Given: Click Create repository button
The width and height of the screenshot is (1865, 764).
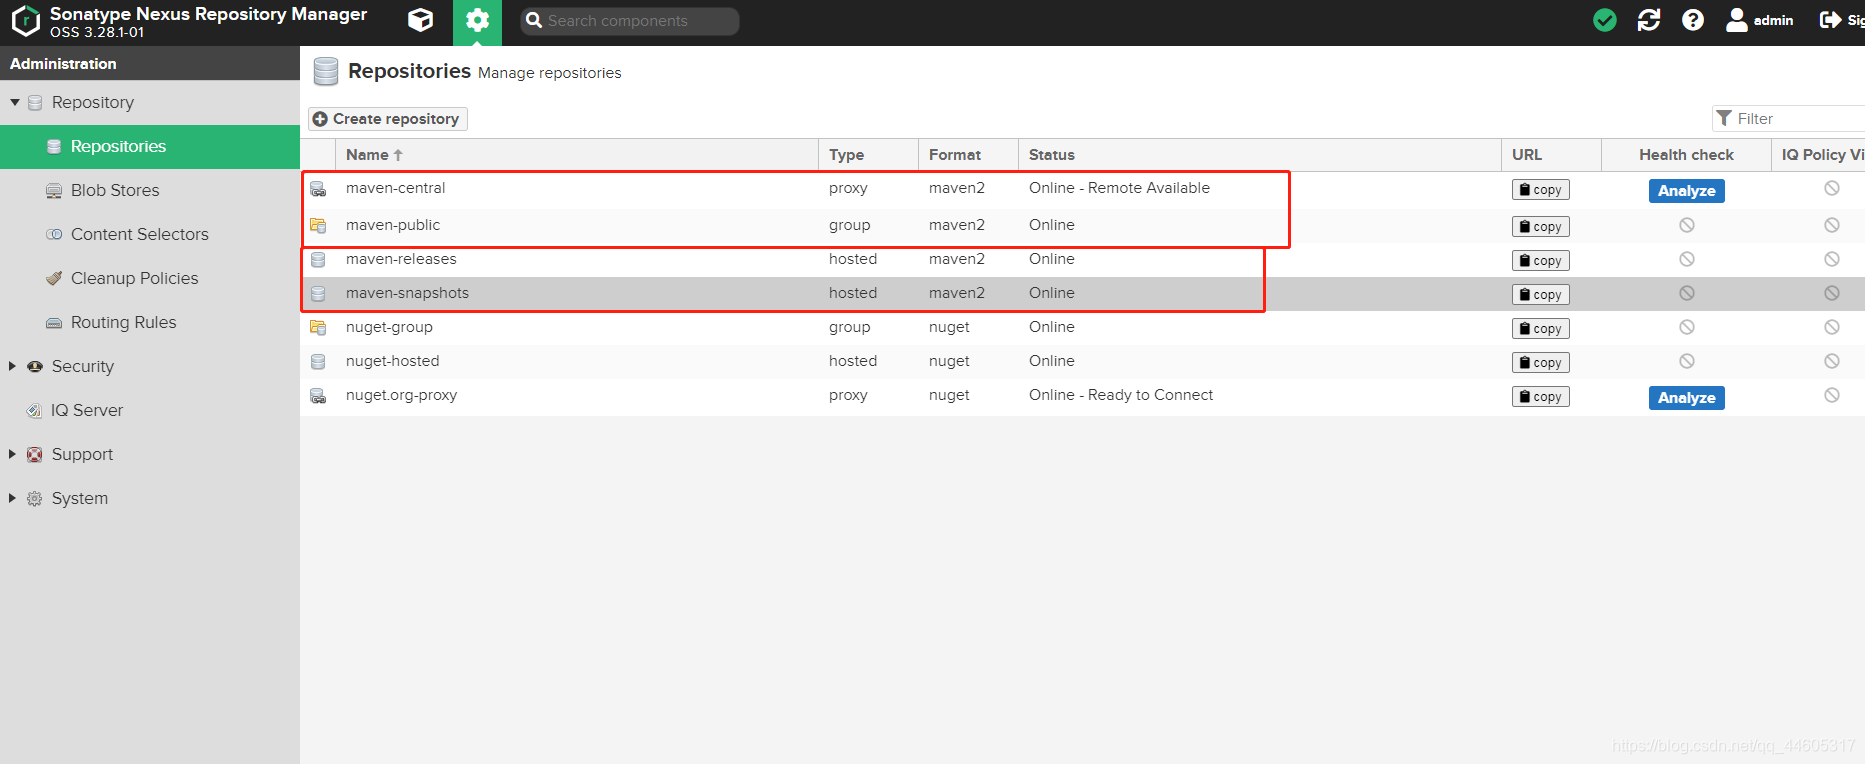Looking at the screenshot, I should (387, 118).
